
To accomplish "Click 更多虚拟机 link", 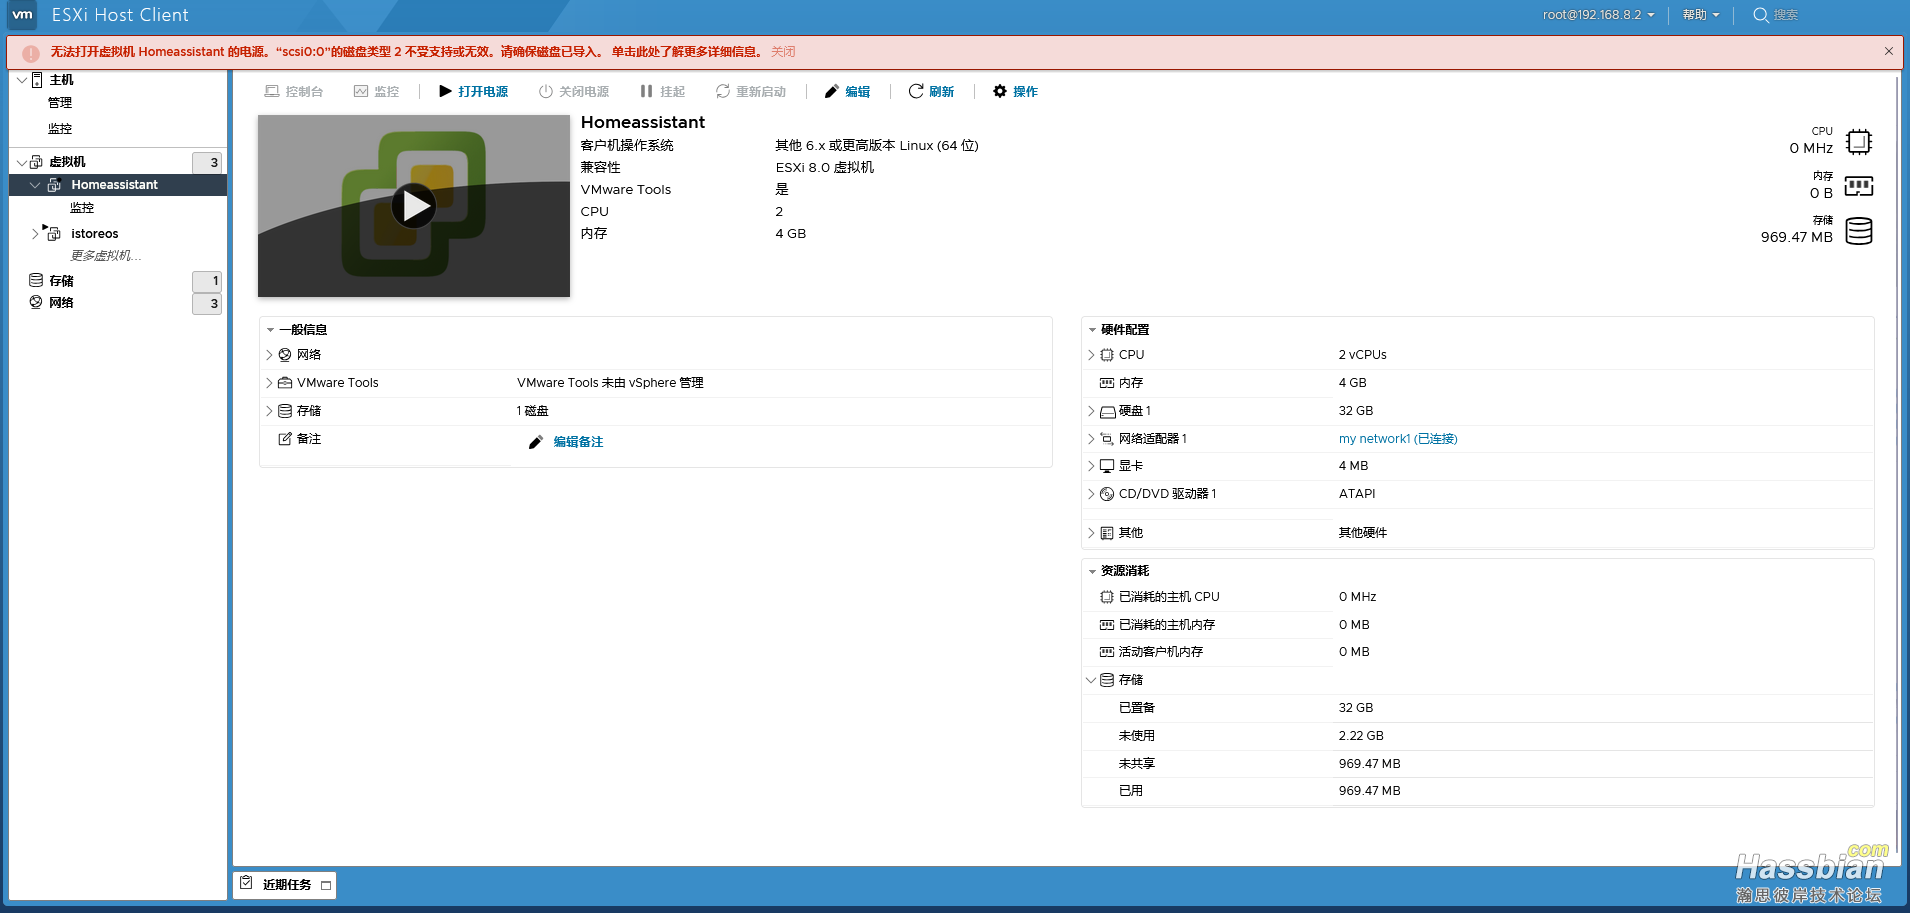I will click(x=106, y=256).
